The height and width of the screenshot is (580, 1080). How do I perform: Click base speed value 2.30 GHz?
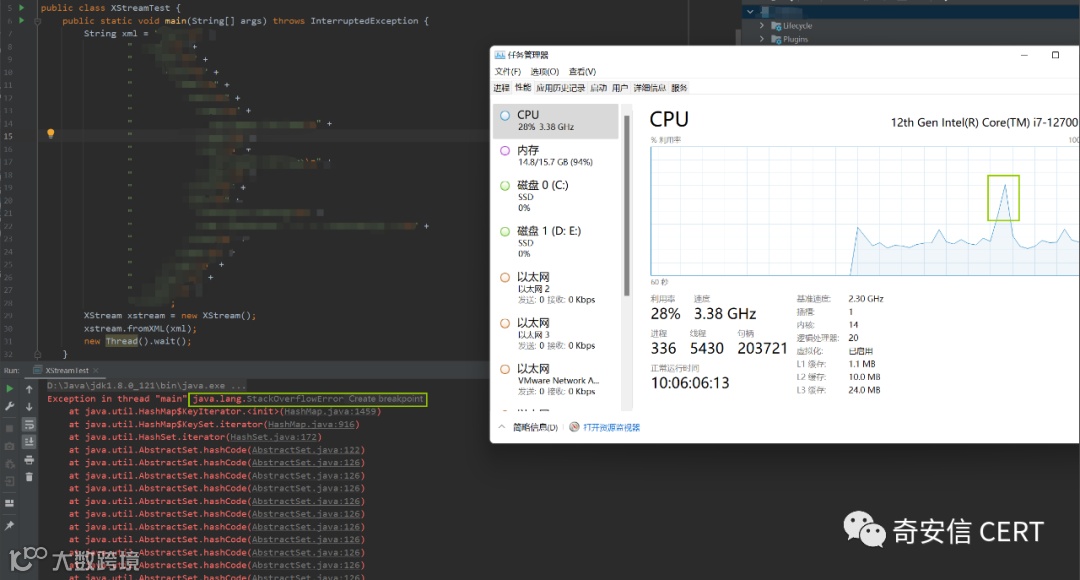[x=866, y=299]
